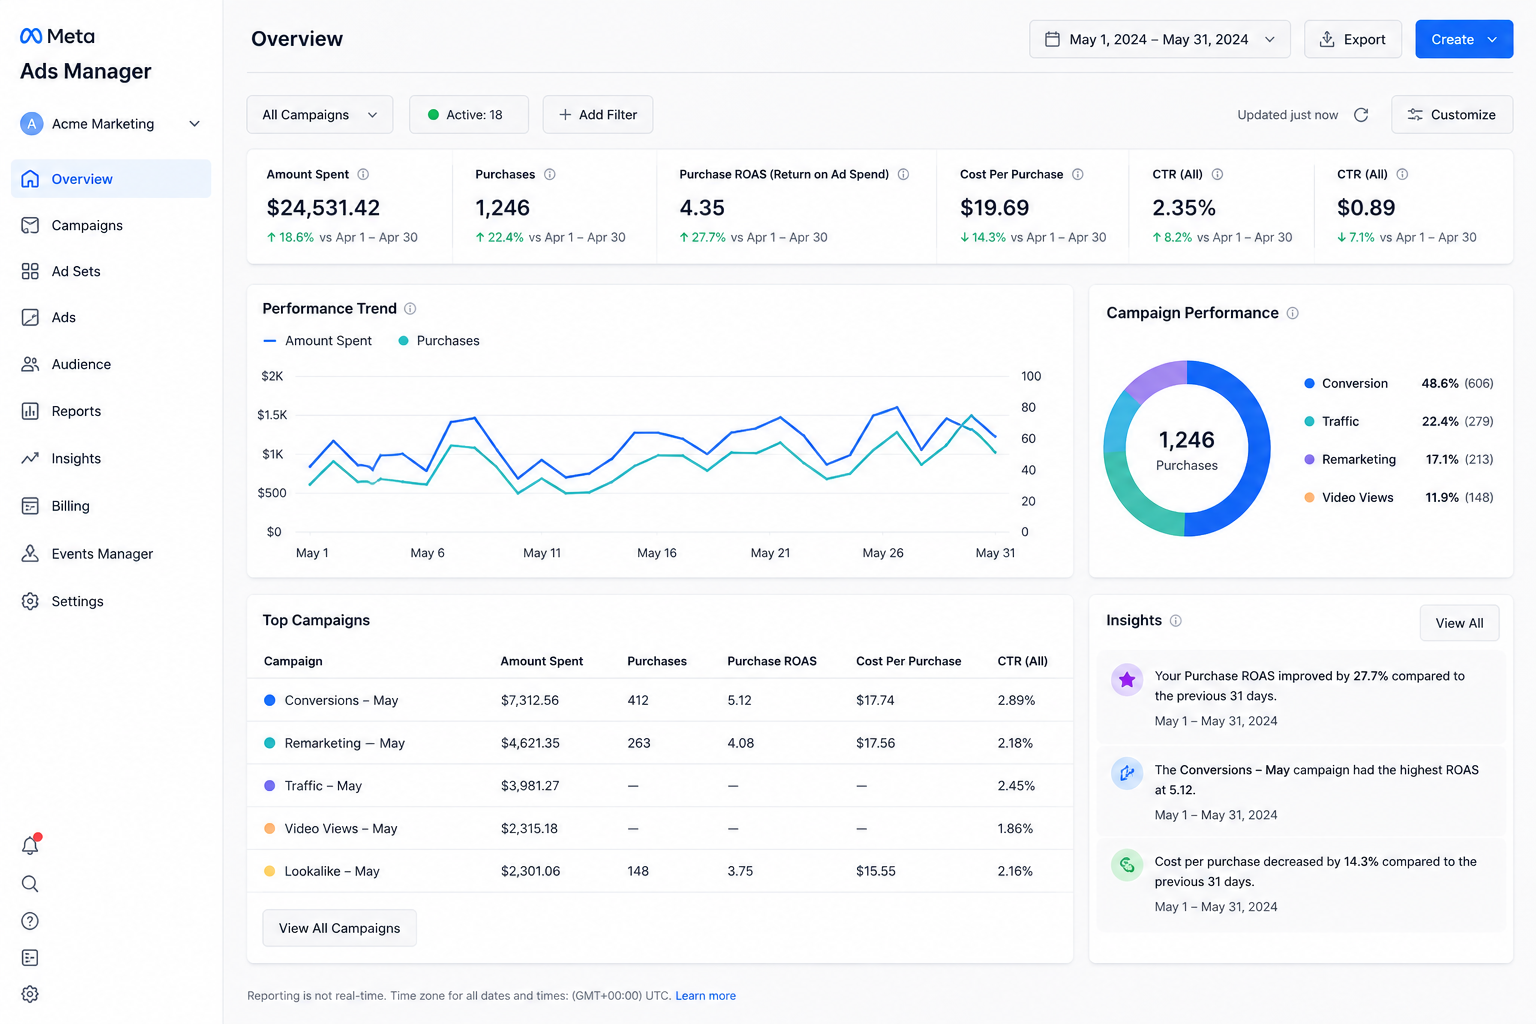Select the Conversions – May campaign row
This screenshot has width=1536, height=1024.
click(660, 700)
